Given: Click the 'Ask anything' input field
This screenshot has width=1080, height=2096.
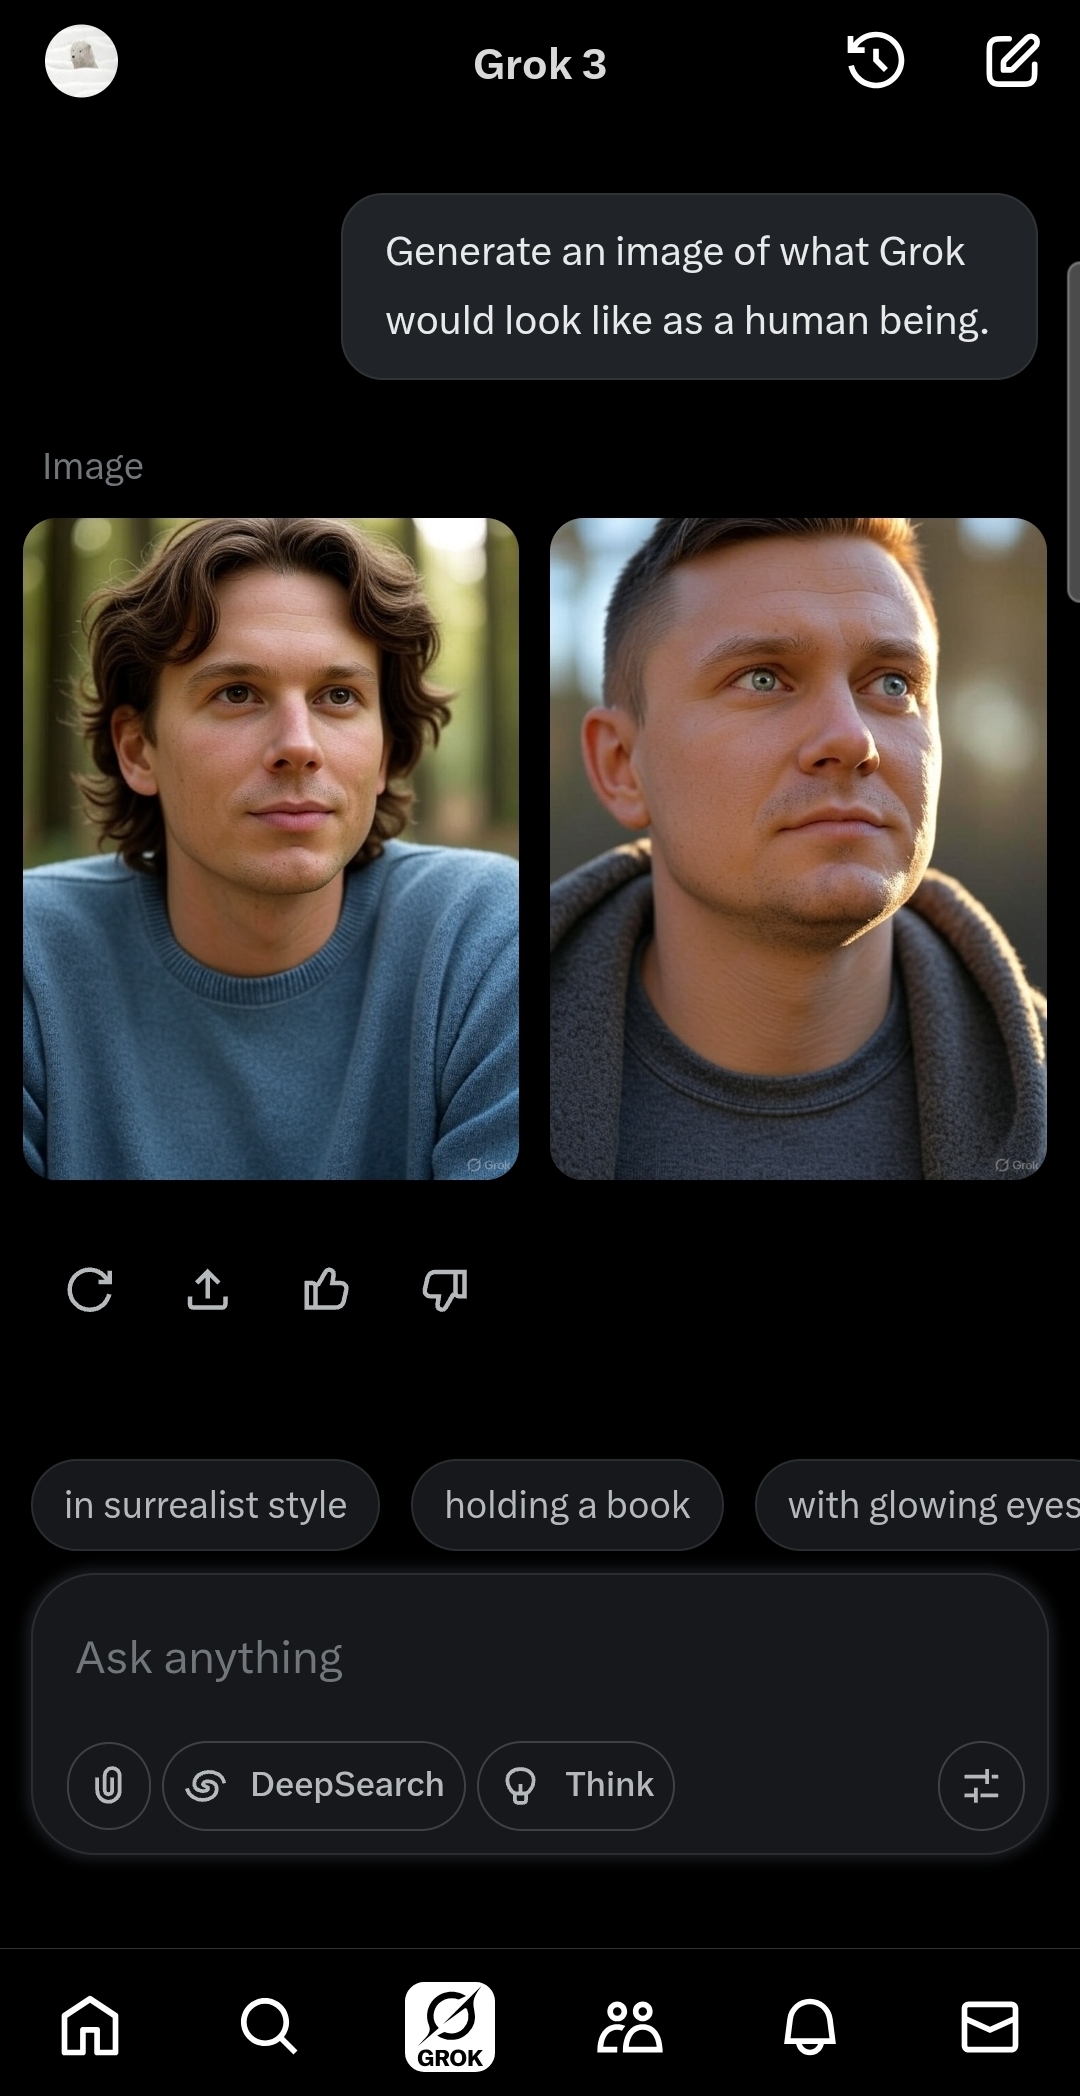Looking at the screenshot, I should pyautogui.click(x=540, y=1658).
